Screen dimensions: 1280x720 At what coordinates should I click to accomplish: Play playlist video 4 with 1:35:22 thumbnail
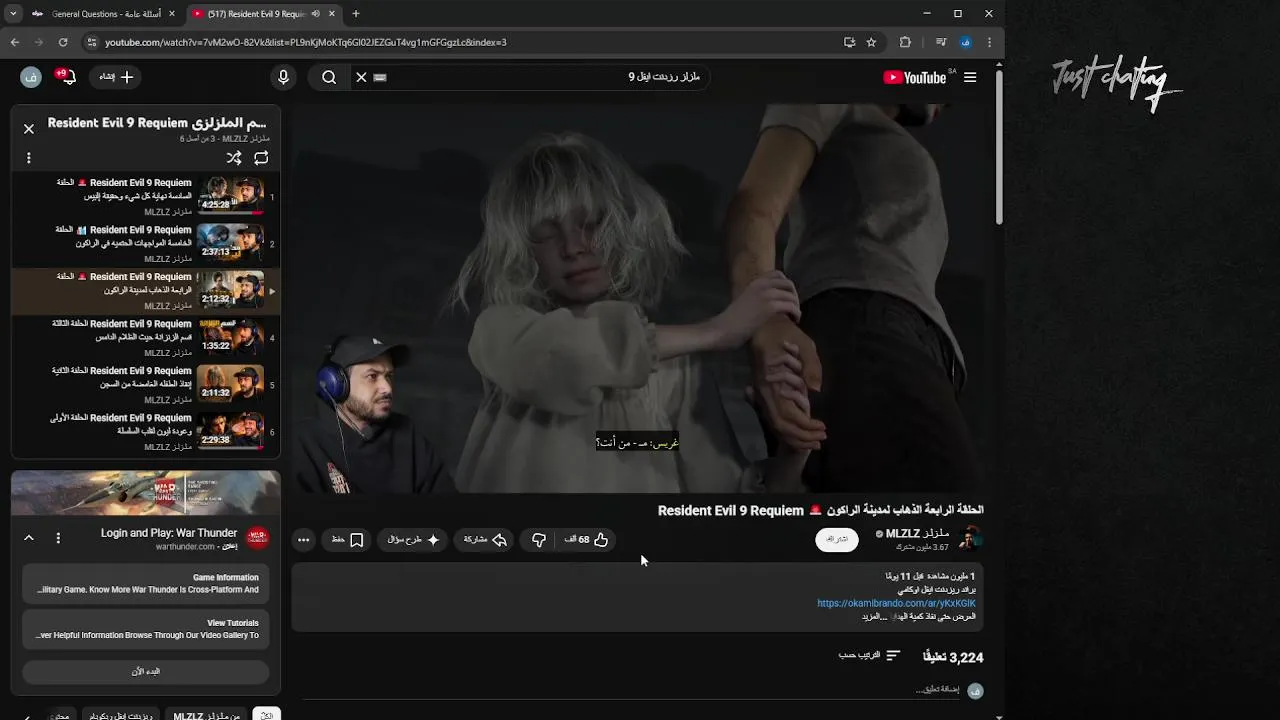point(145,338)
